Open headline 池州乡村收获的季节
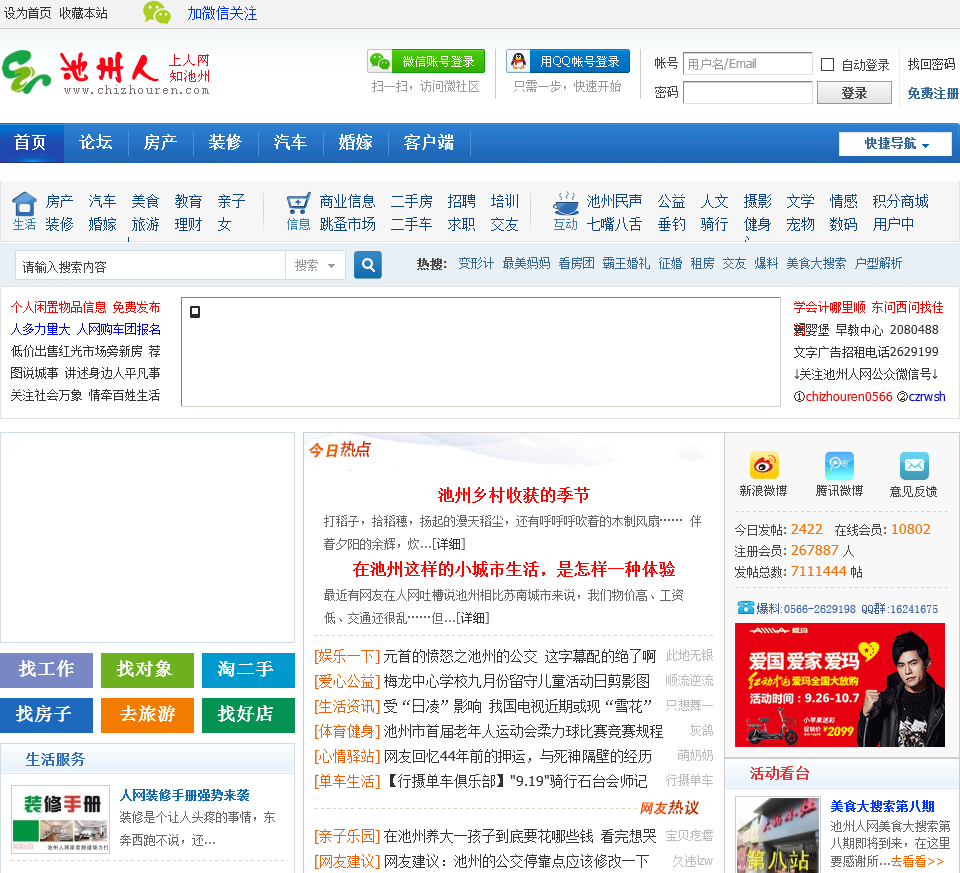This screenshot has height=873, width=960. pos(513,495)
